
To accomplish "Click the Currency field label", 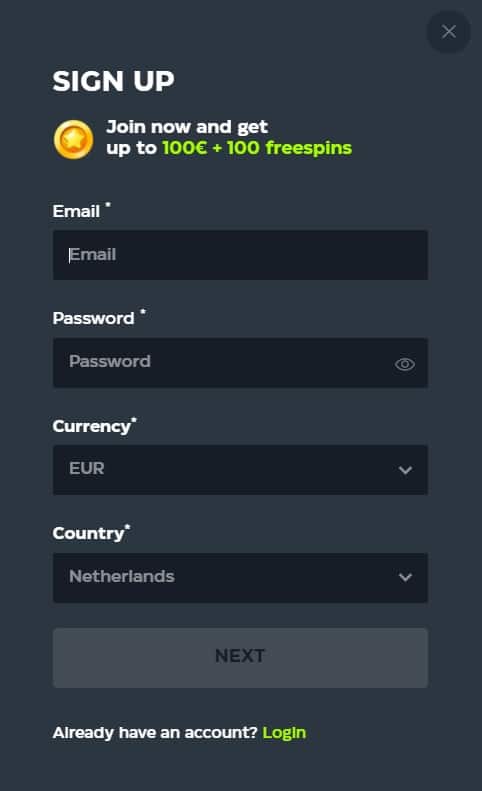I will 91,426.
